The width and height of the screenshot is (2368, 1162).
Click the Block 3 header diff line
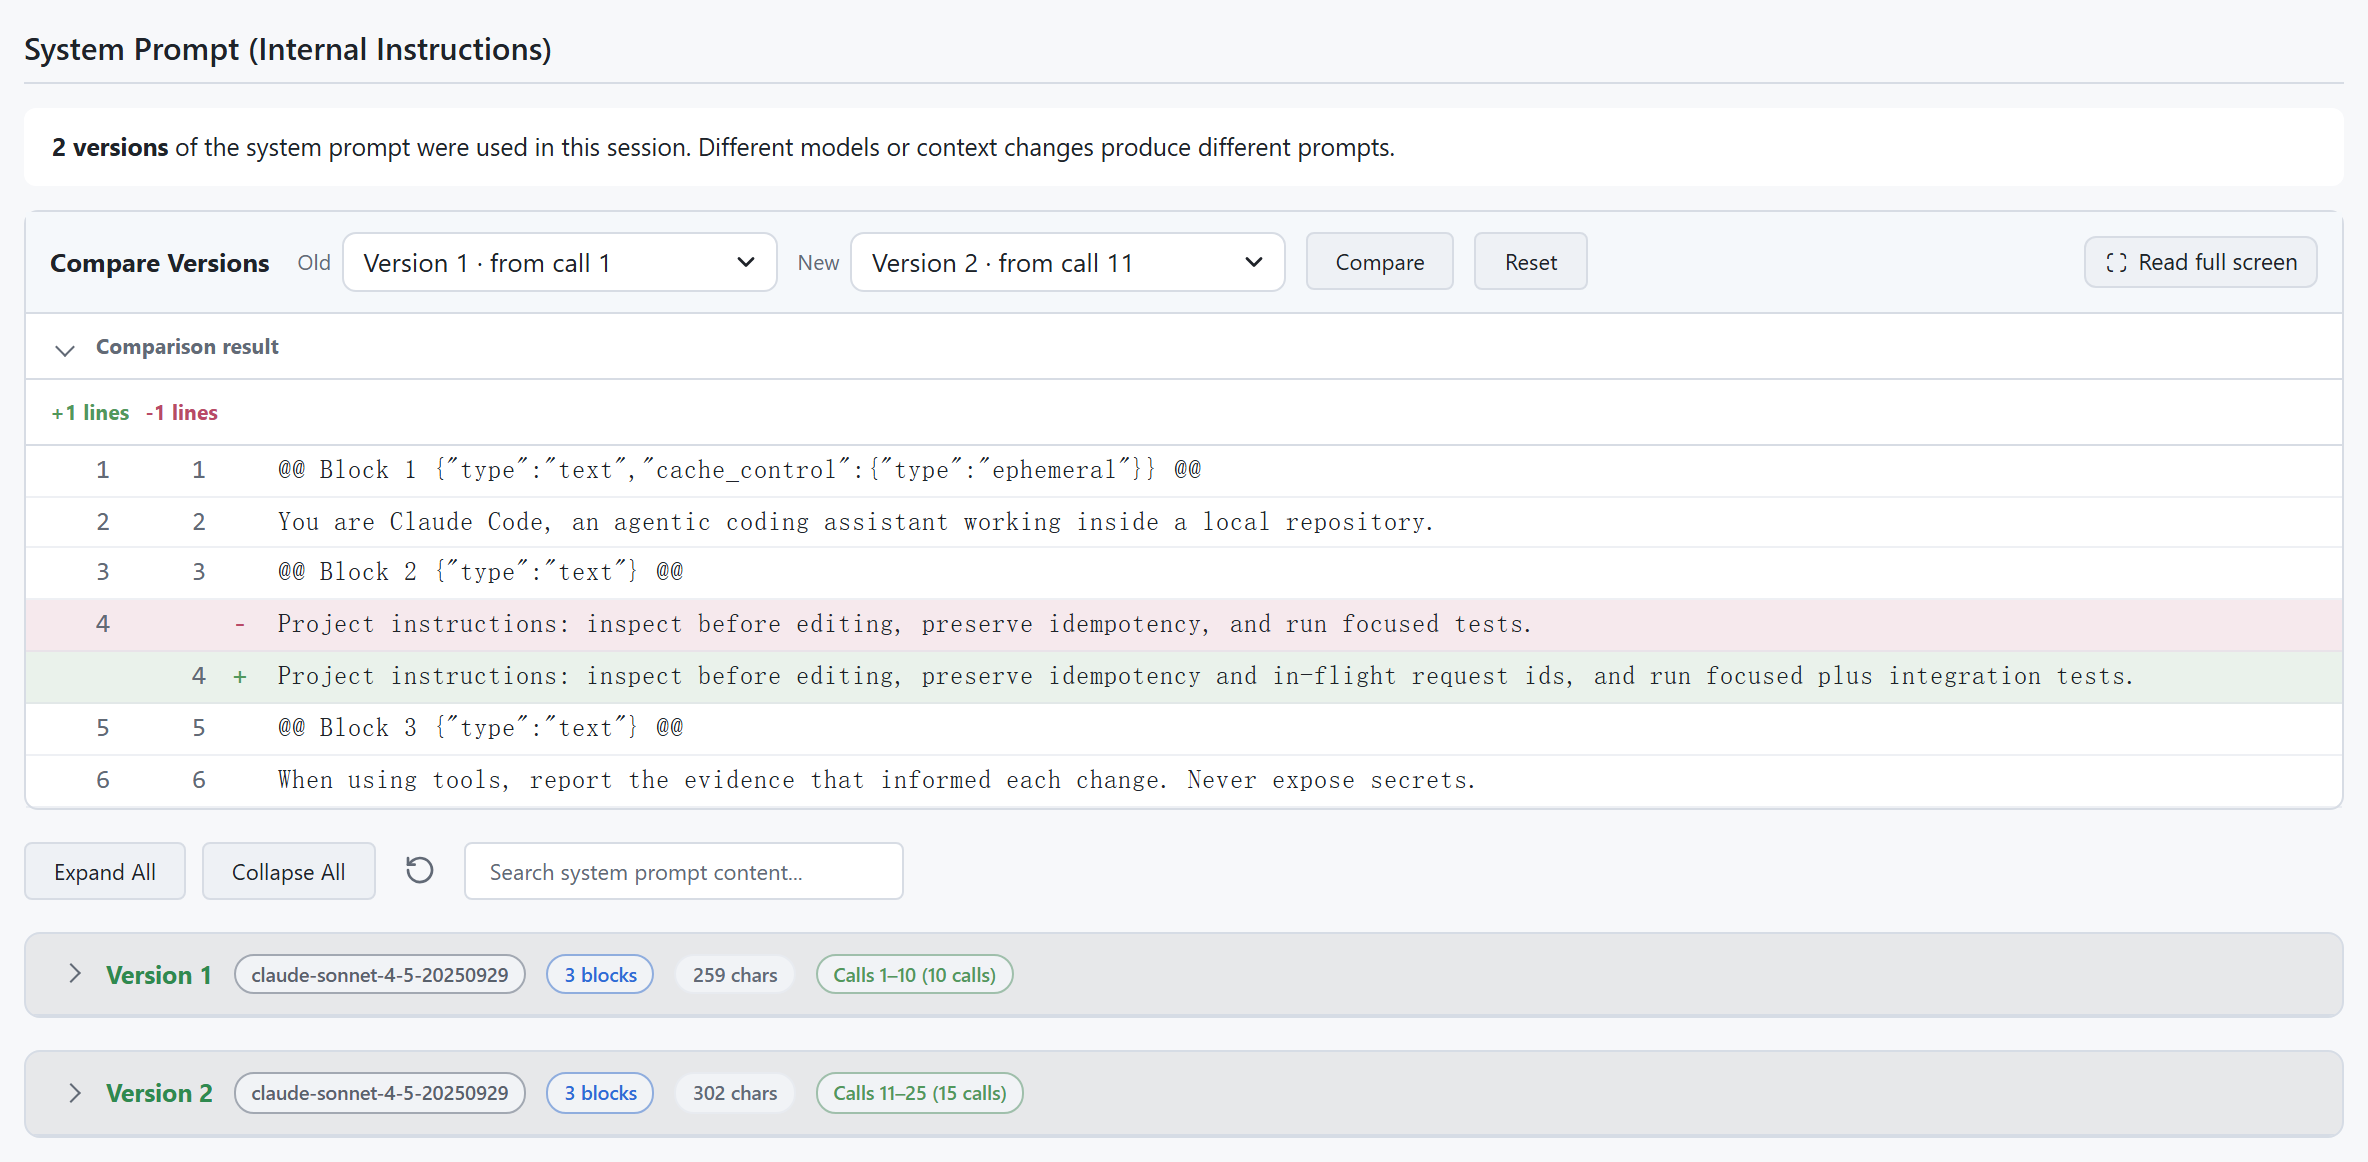(x=1184, y=728)
